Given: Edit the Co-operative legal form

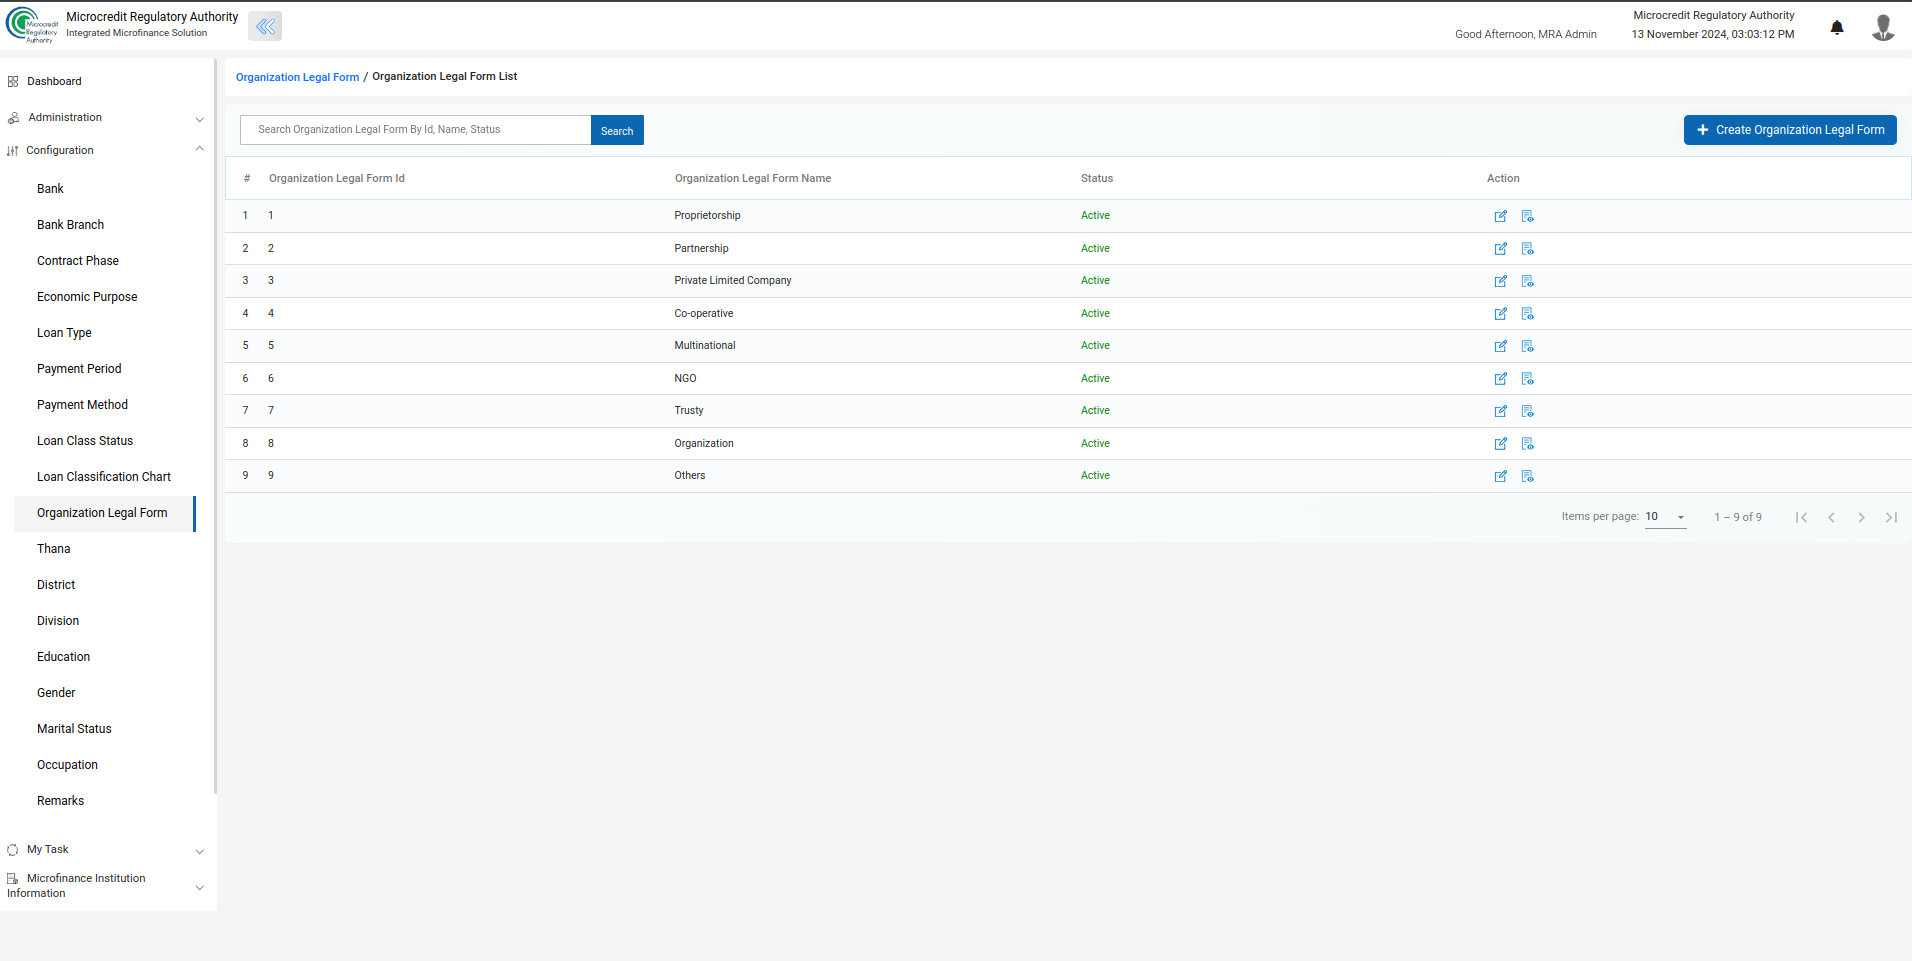Looking at the screenshot, I should tap(1500, 314).
